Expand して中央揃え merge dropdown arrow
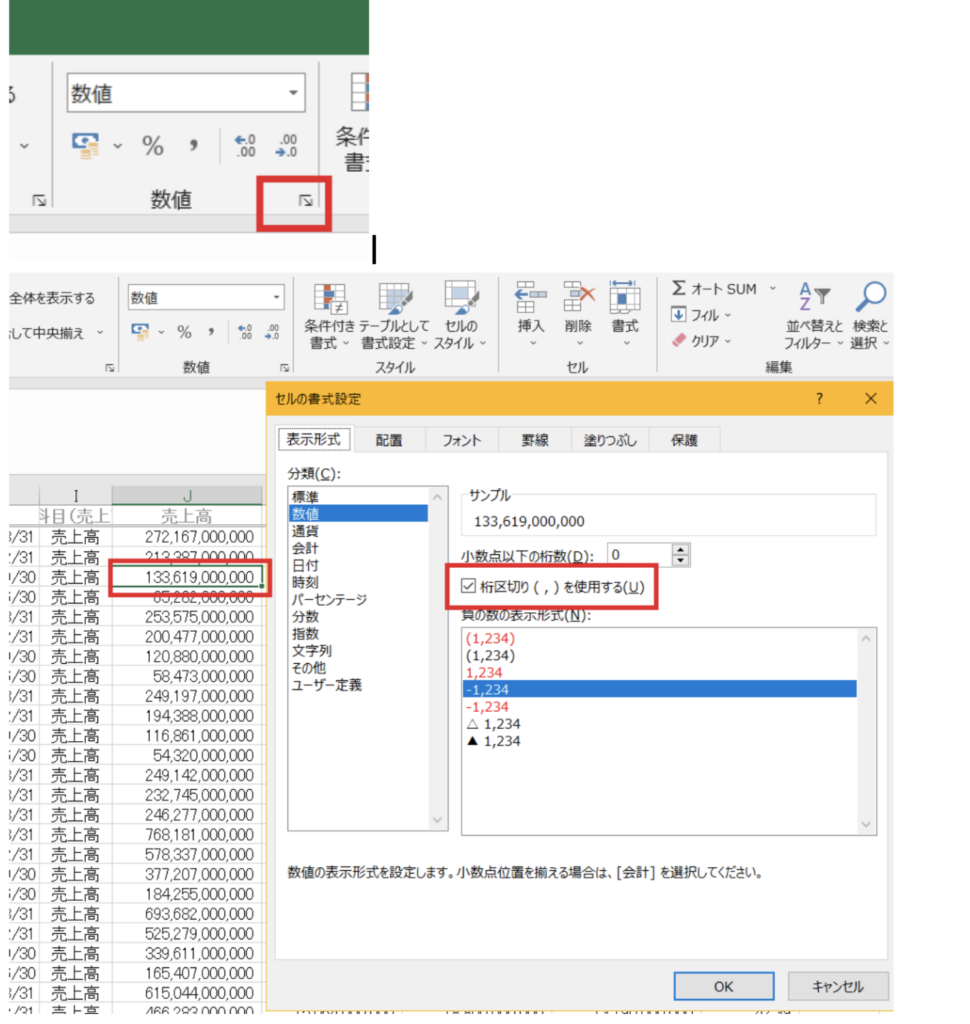The image size is (970, 1024). pyautogui.click(x=100, y=332)
